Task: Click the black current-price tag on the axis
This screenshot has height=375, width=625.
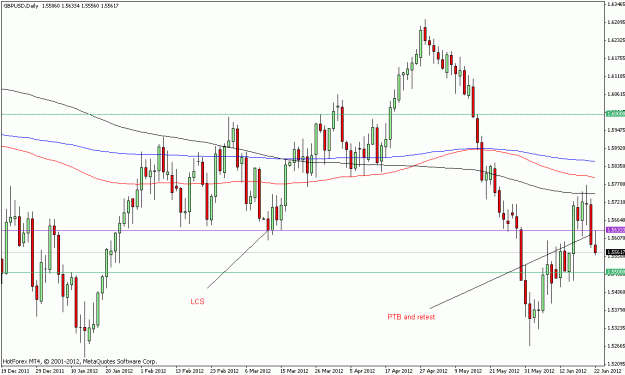Action: click(x=615, y=252)
